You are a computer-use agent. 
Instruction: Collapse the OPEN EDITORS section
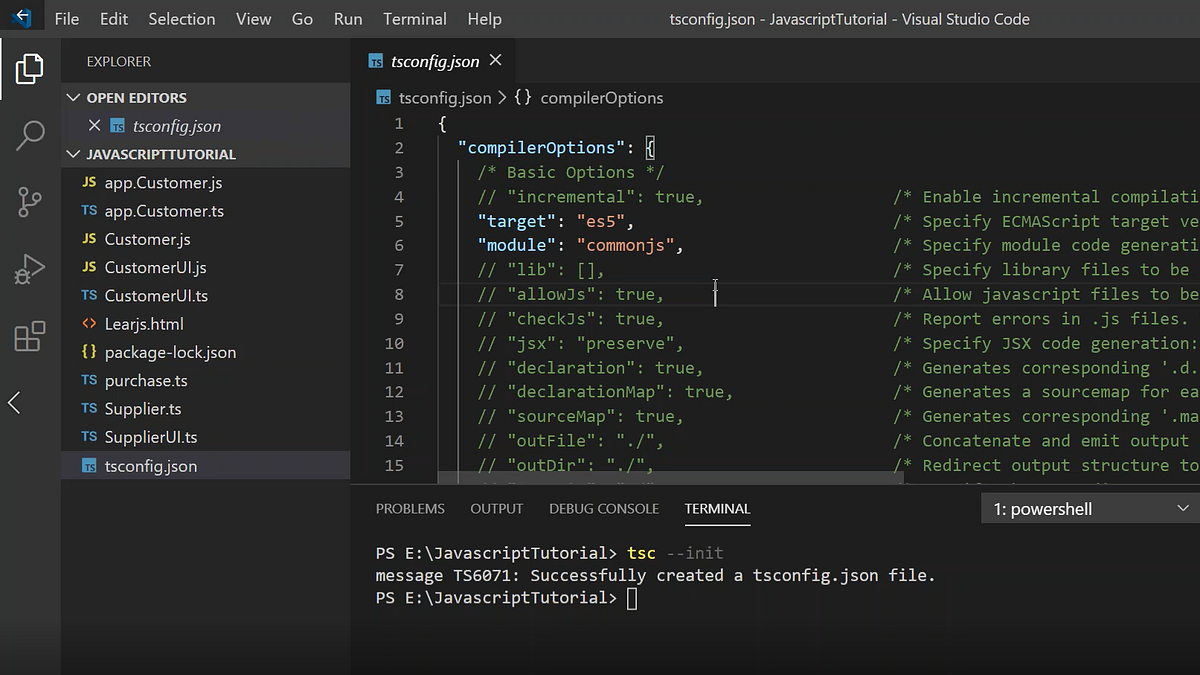coord(73,97)
